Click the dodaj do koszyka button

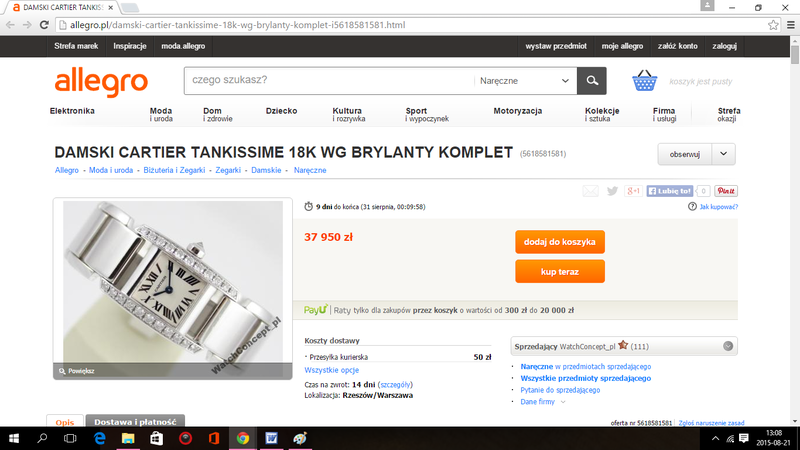[x=560, y=242]
